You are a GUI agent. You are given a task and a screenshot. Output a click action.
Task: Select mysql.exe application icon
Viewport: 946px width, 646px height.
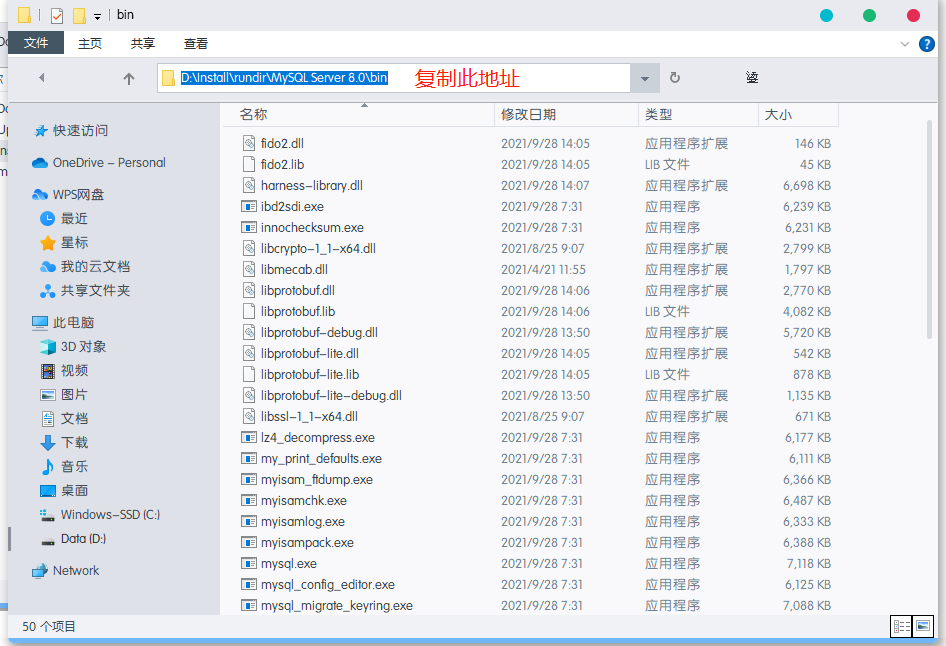tap(249, 563)
